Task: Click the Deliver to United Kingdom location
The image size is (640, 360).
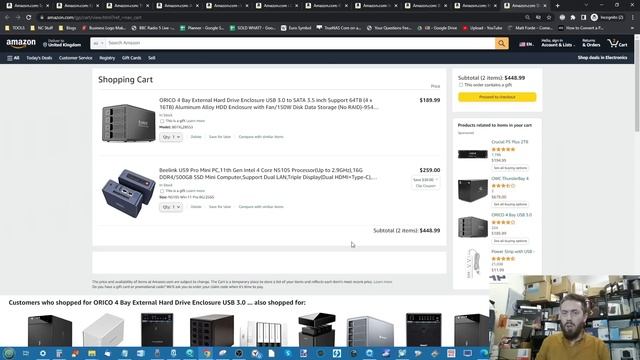Action: [62, 43]
